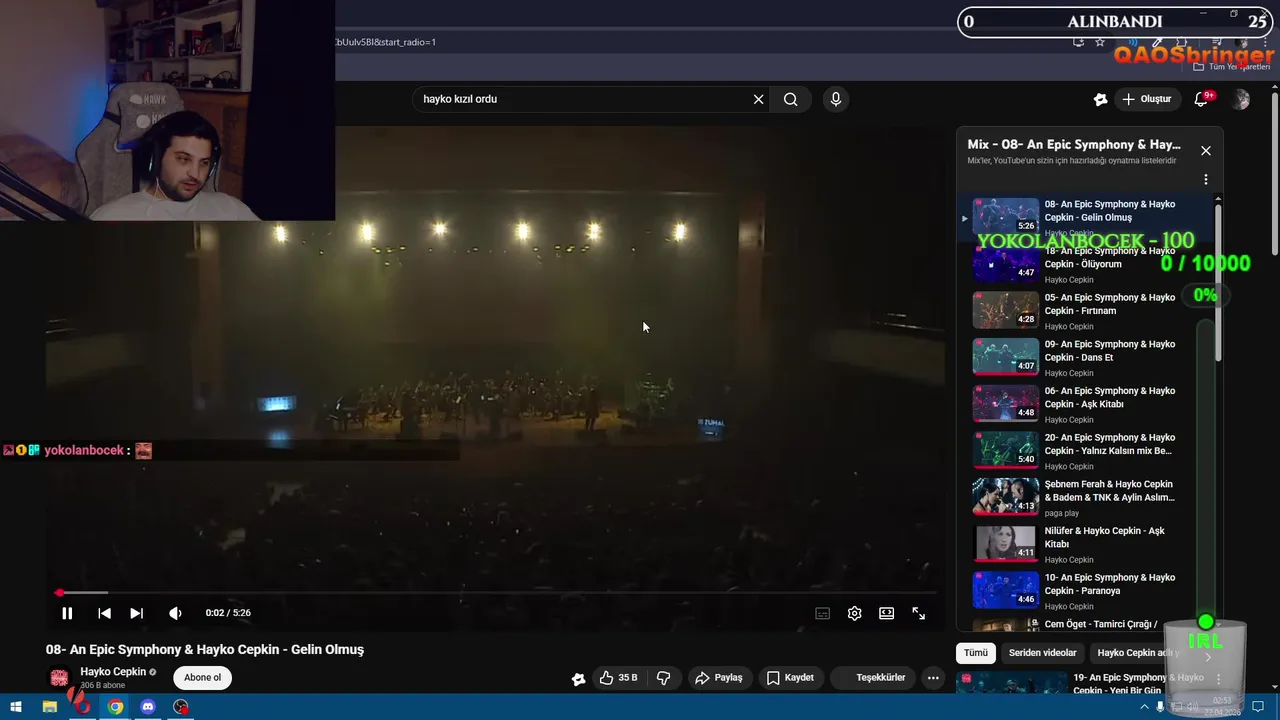Pause the playing video
The height and width of the screenshot is (720, 1280).
point(67,613)
